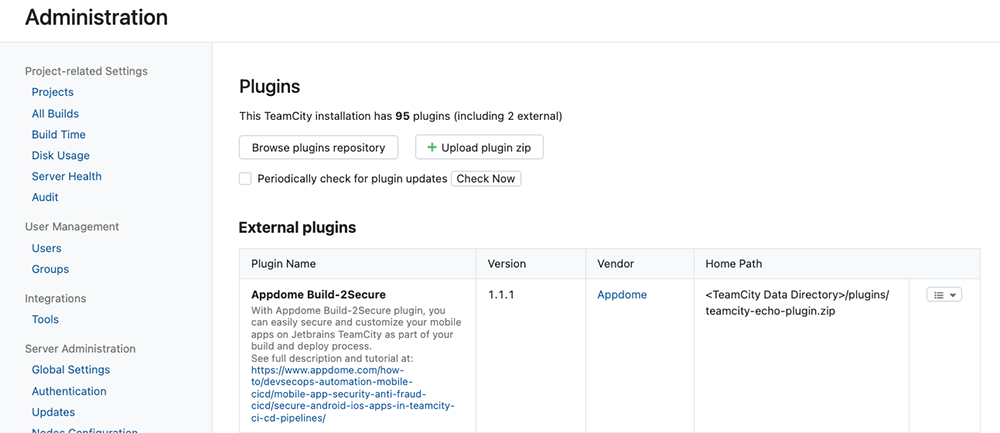This screenshot has height=433, width=1000.
Task: Navigate to Disk Usage page
Action: click(60, 156)
